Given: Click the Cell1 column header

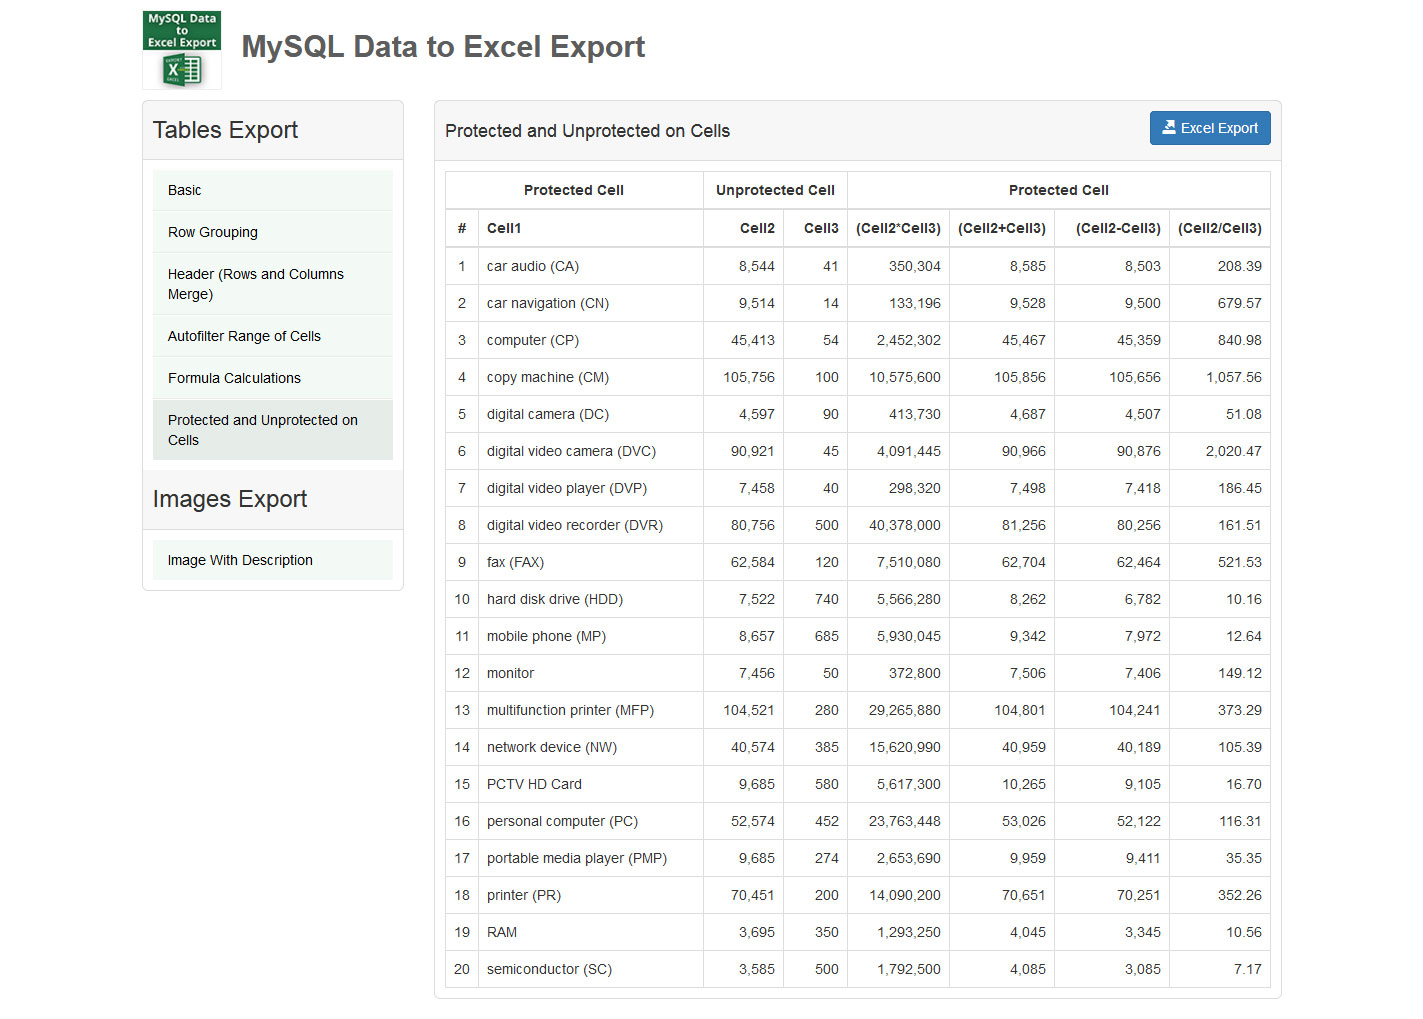Looking at the screenshot, I should 504,228.
